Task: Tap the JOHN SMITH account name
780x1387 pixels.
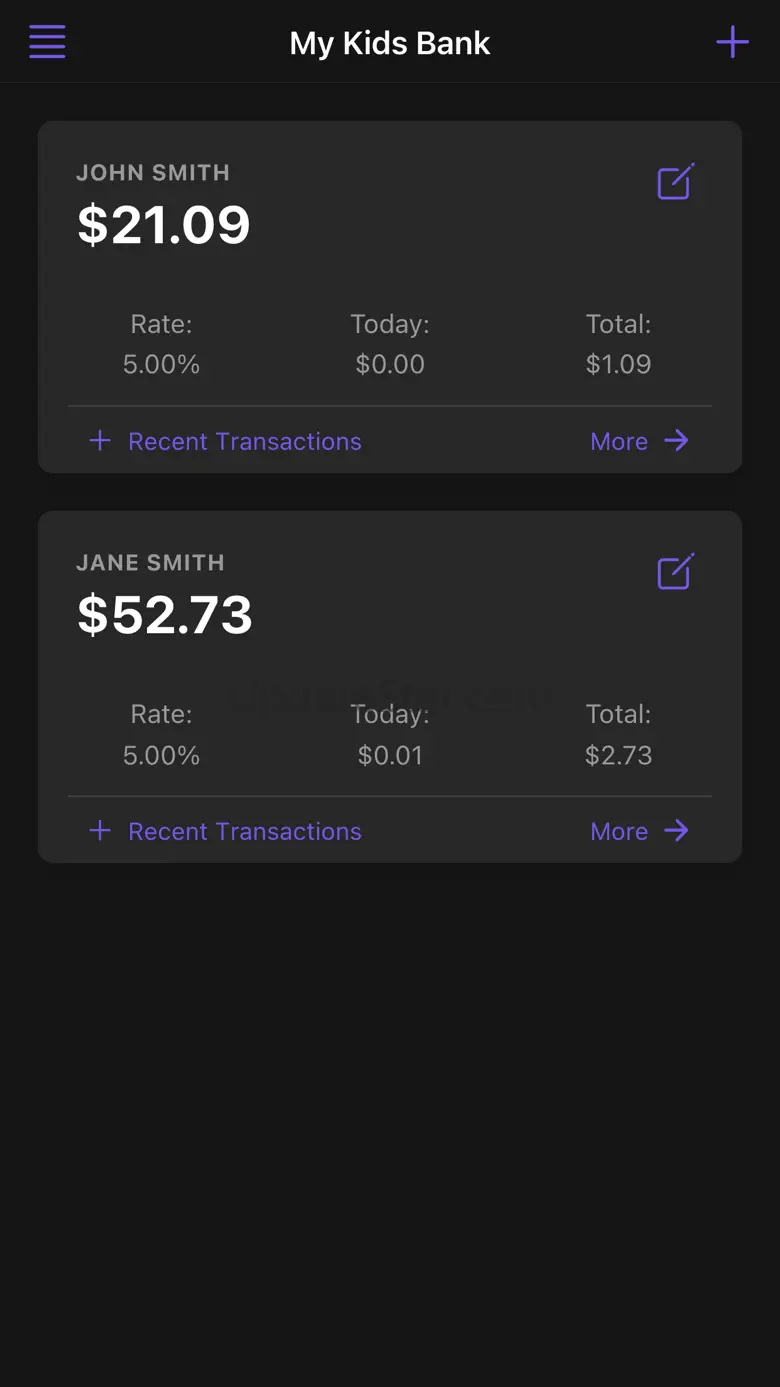Action: (x=153, y=173)
